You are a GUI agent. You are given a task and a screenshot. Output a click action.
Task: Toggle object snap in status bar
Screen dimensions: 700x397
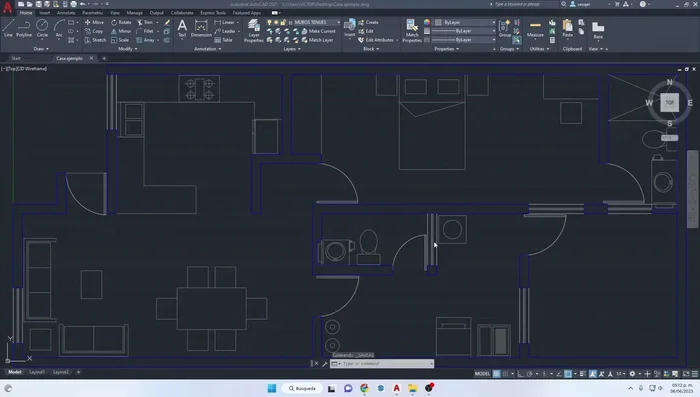568,374
